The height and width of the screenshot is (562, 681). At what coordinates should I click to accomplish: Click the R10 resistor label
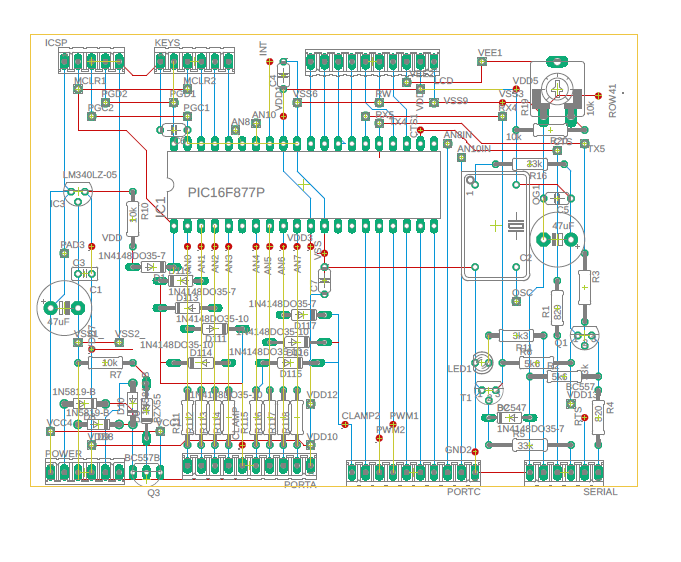click(x=145, y=211)
